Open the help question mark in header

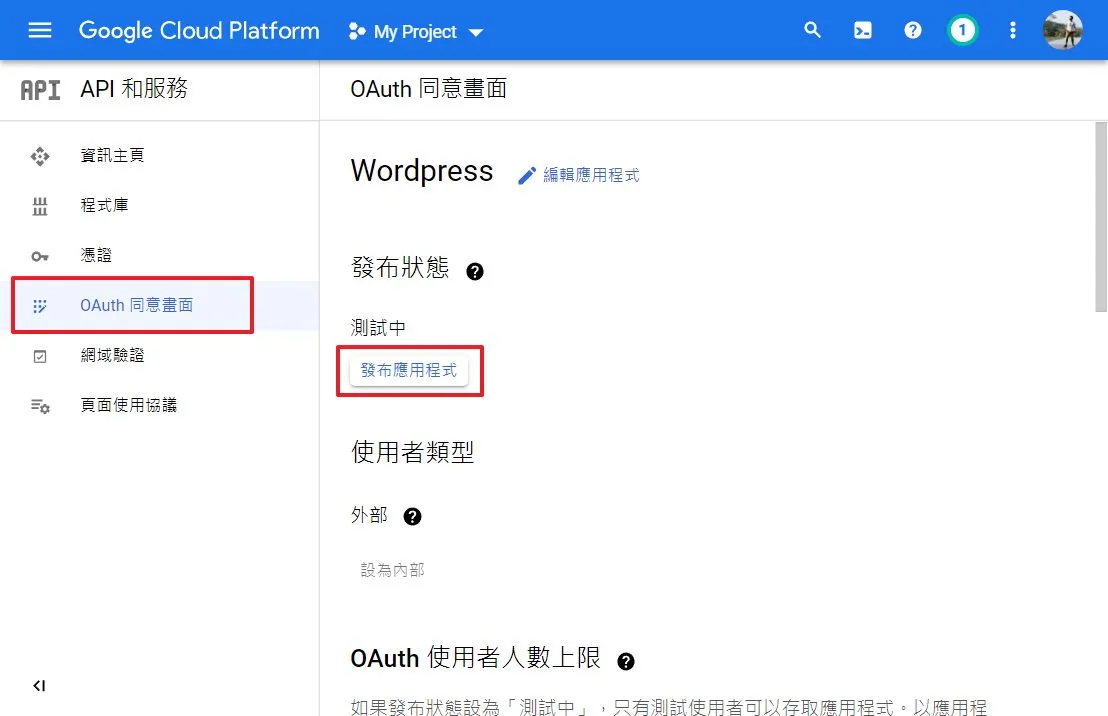[x=913, y=30]
